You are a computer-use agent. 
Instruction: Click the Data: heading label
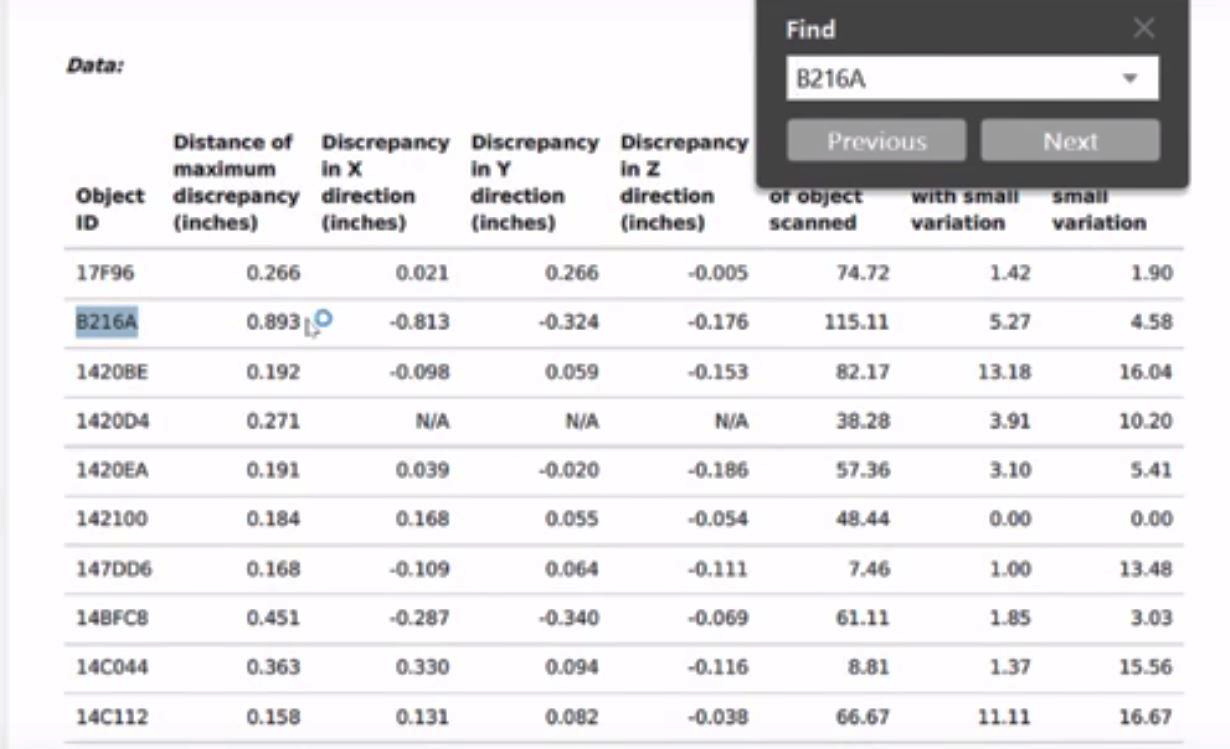coord(94,67)
